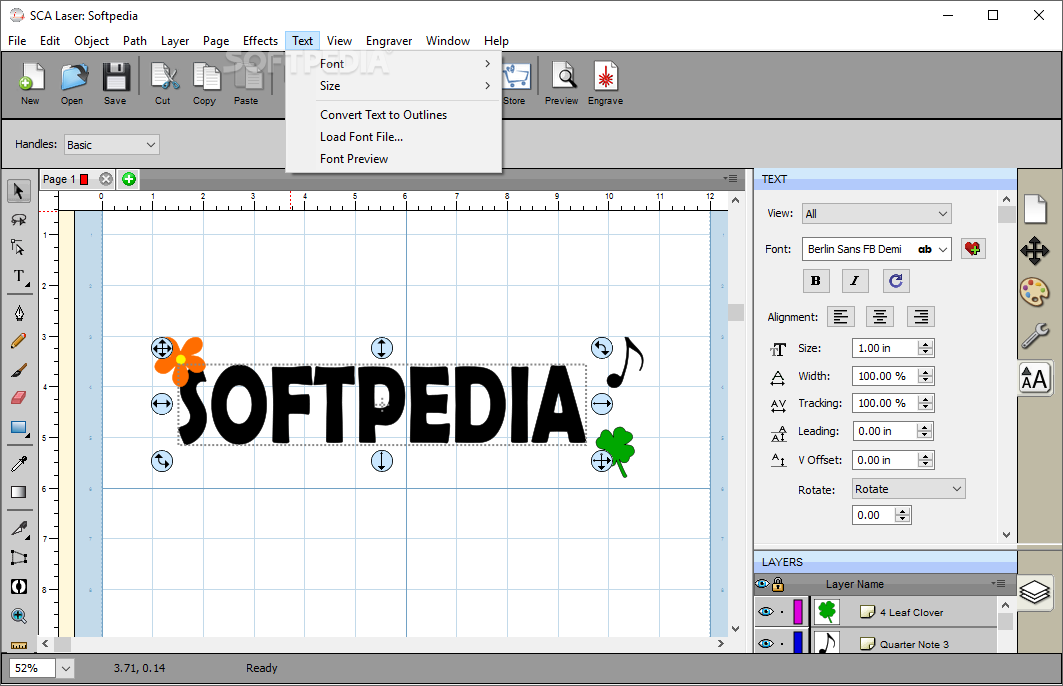Open the wrench settings side panel
Viewport: 1063px width, 686px height.
[1035, 335]
